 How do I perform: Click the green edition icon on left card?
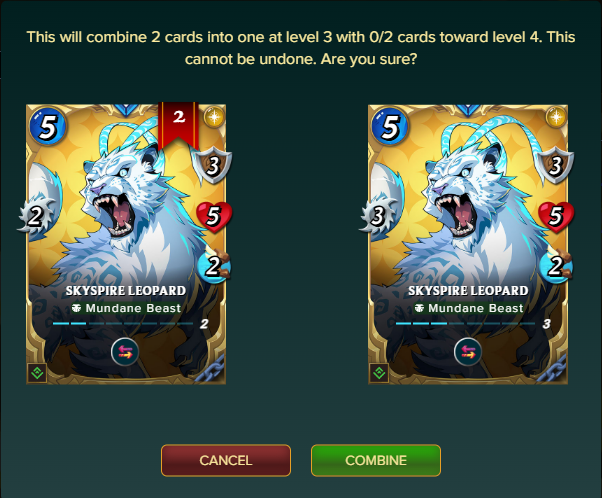(x=37, y=372)
